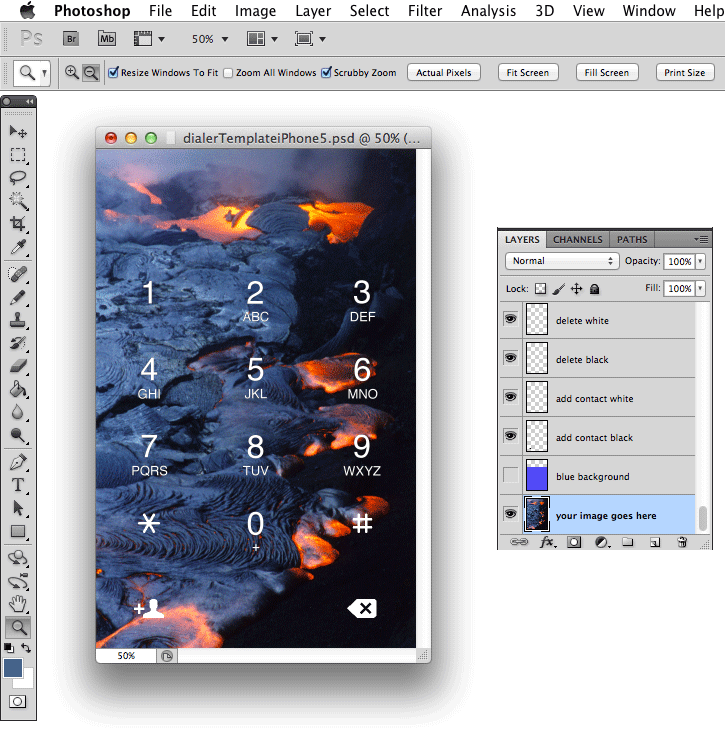Select the Type tool

(18, 485)
